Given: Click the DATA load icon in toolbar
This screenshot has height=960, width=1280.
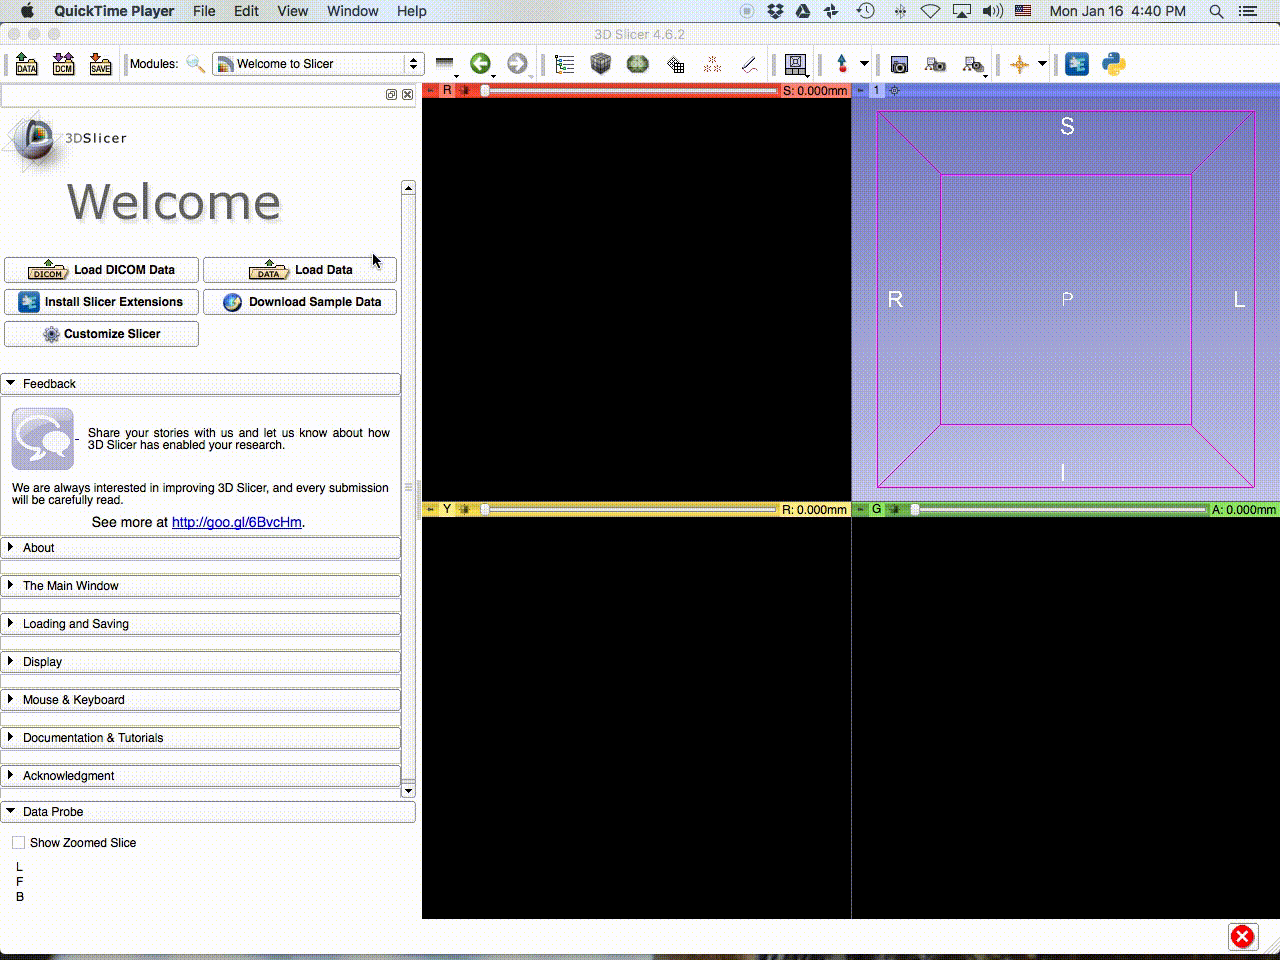Looking at the screenshot, I should pyautogui.click(x=27, y=64).
